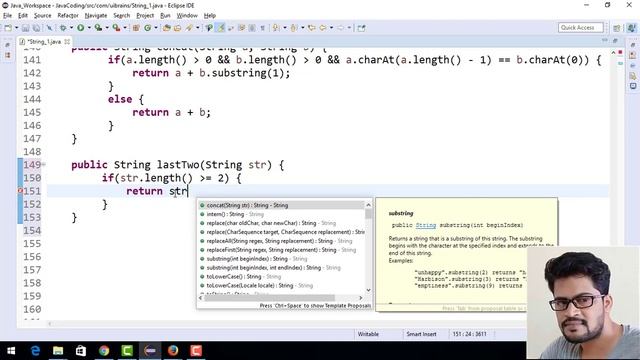Open the Back history dropdown arrow
The height and width of the screenshot is (360, 640).
(x=331, y=28)
